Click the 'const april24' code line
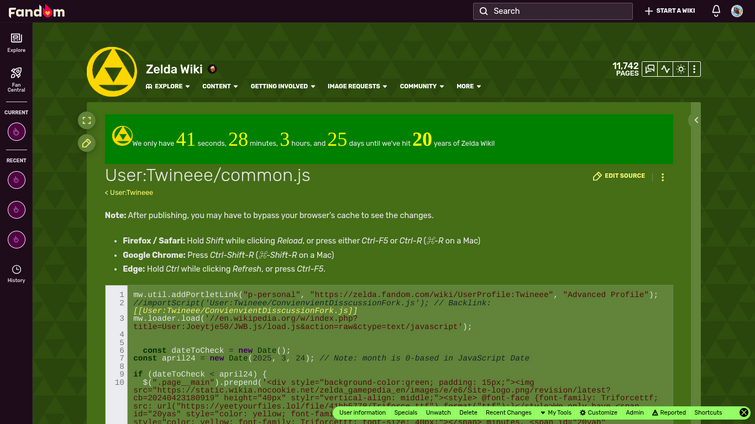Screen dimensions: 755x424 click(x=331, y=358)
